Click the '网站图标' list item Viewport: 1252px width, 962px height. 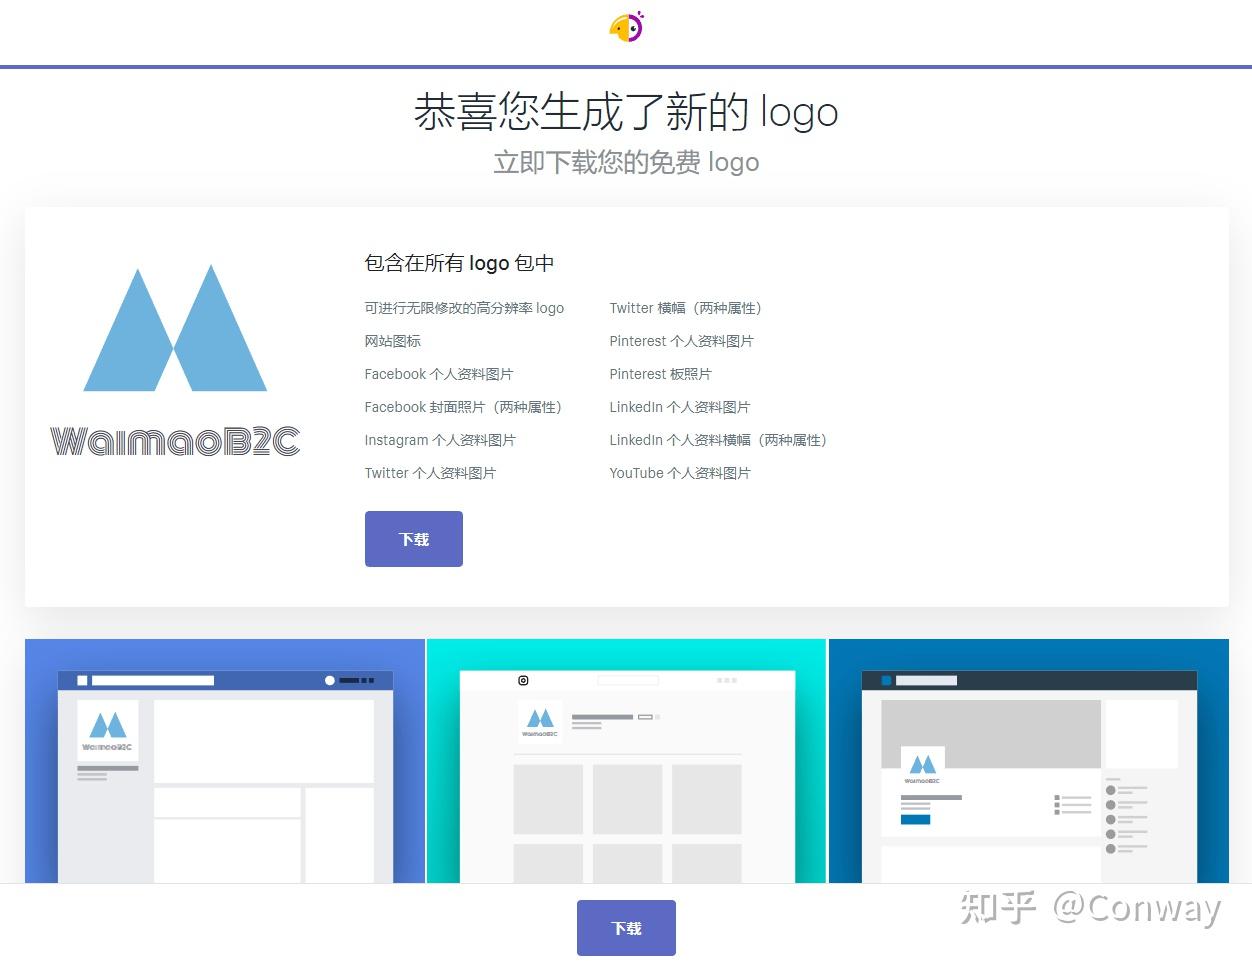(393, 341)
